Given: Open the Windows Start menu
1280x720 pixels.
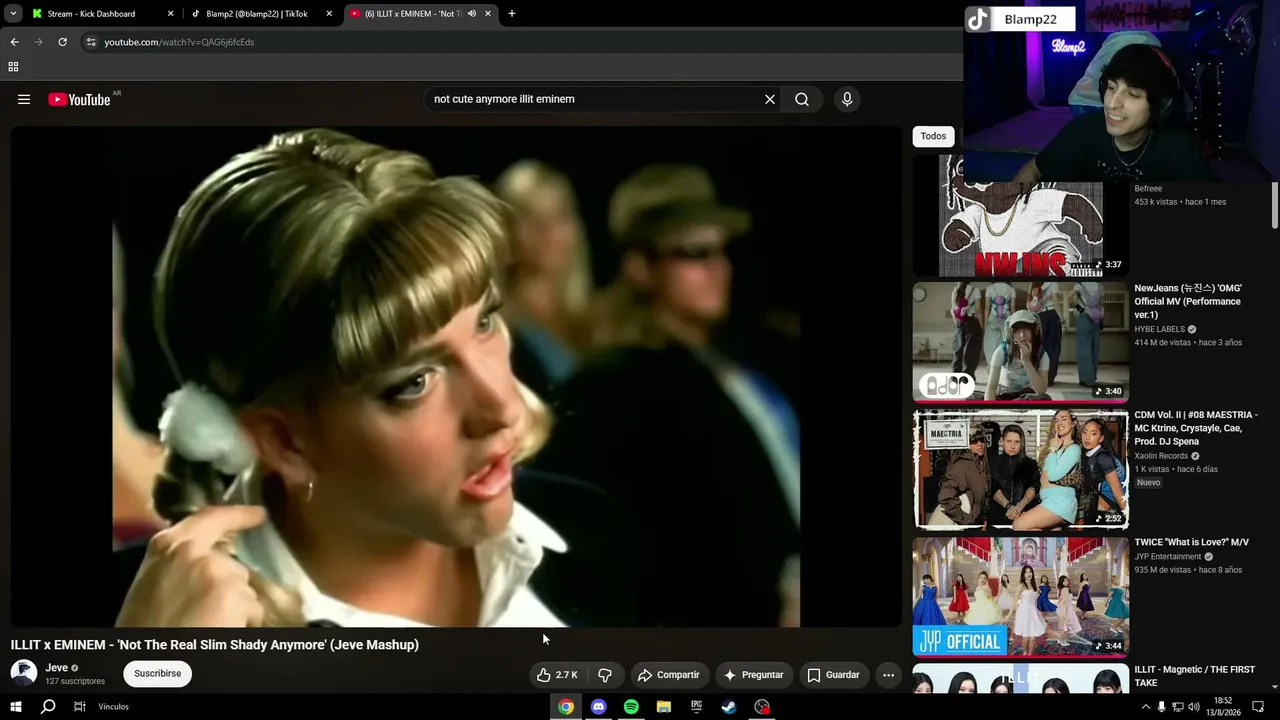Looking at the screenshot, I should pyautogui.click(x=16, y=707).
